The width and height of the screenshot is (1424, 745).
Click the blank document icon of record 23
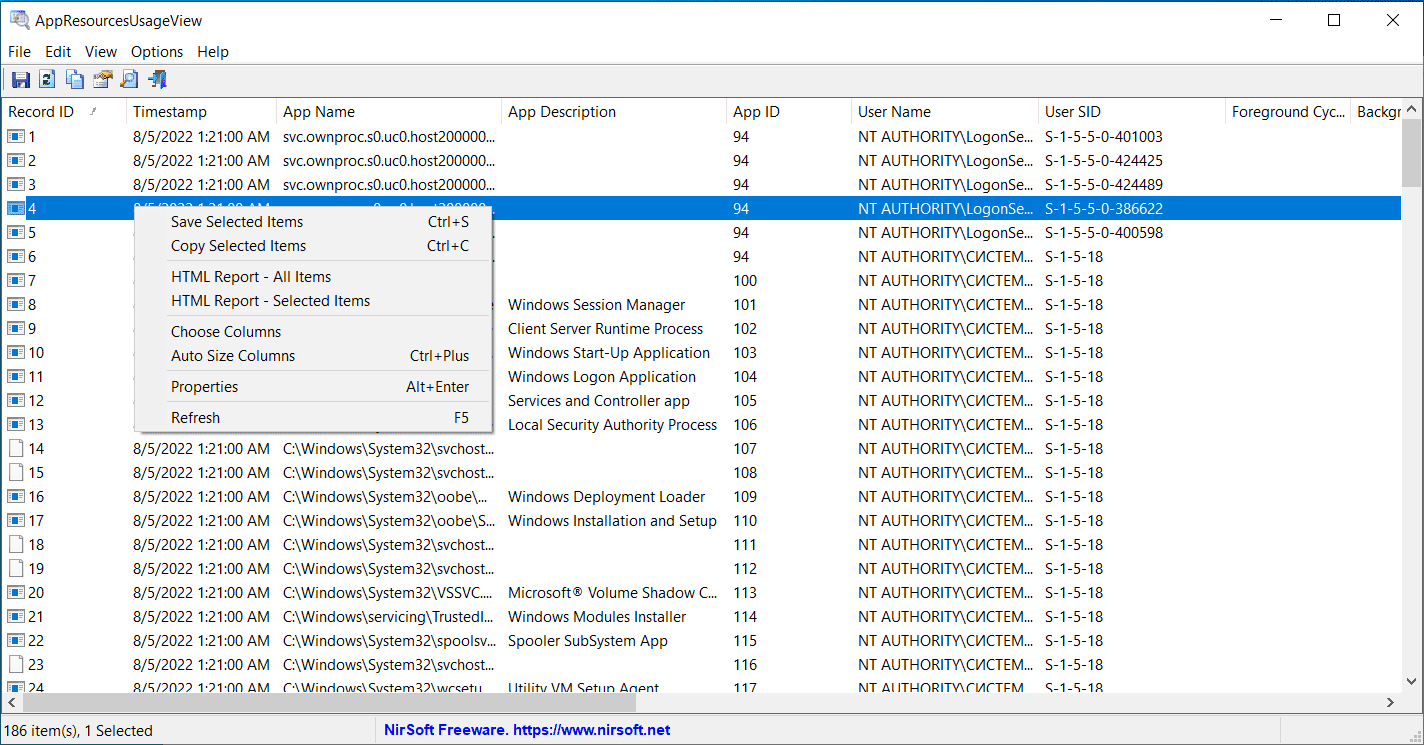(x=16, y=665)
